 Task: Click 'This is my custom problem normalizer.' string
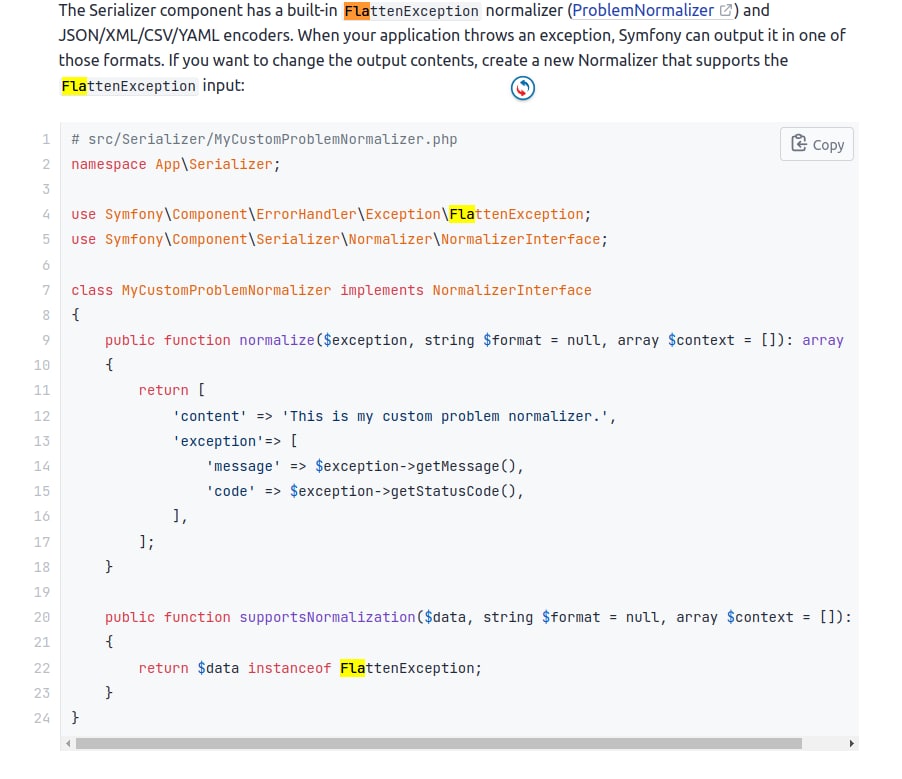[445, 416]
